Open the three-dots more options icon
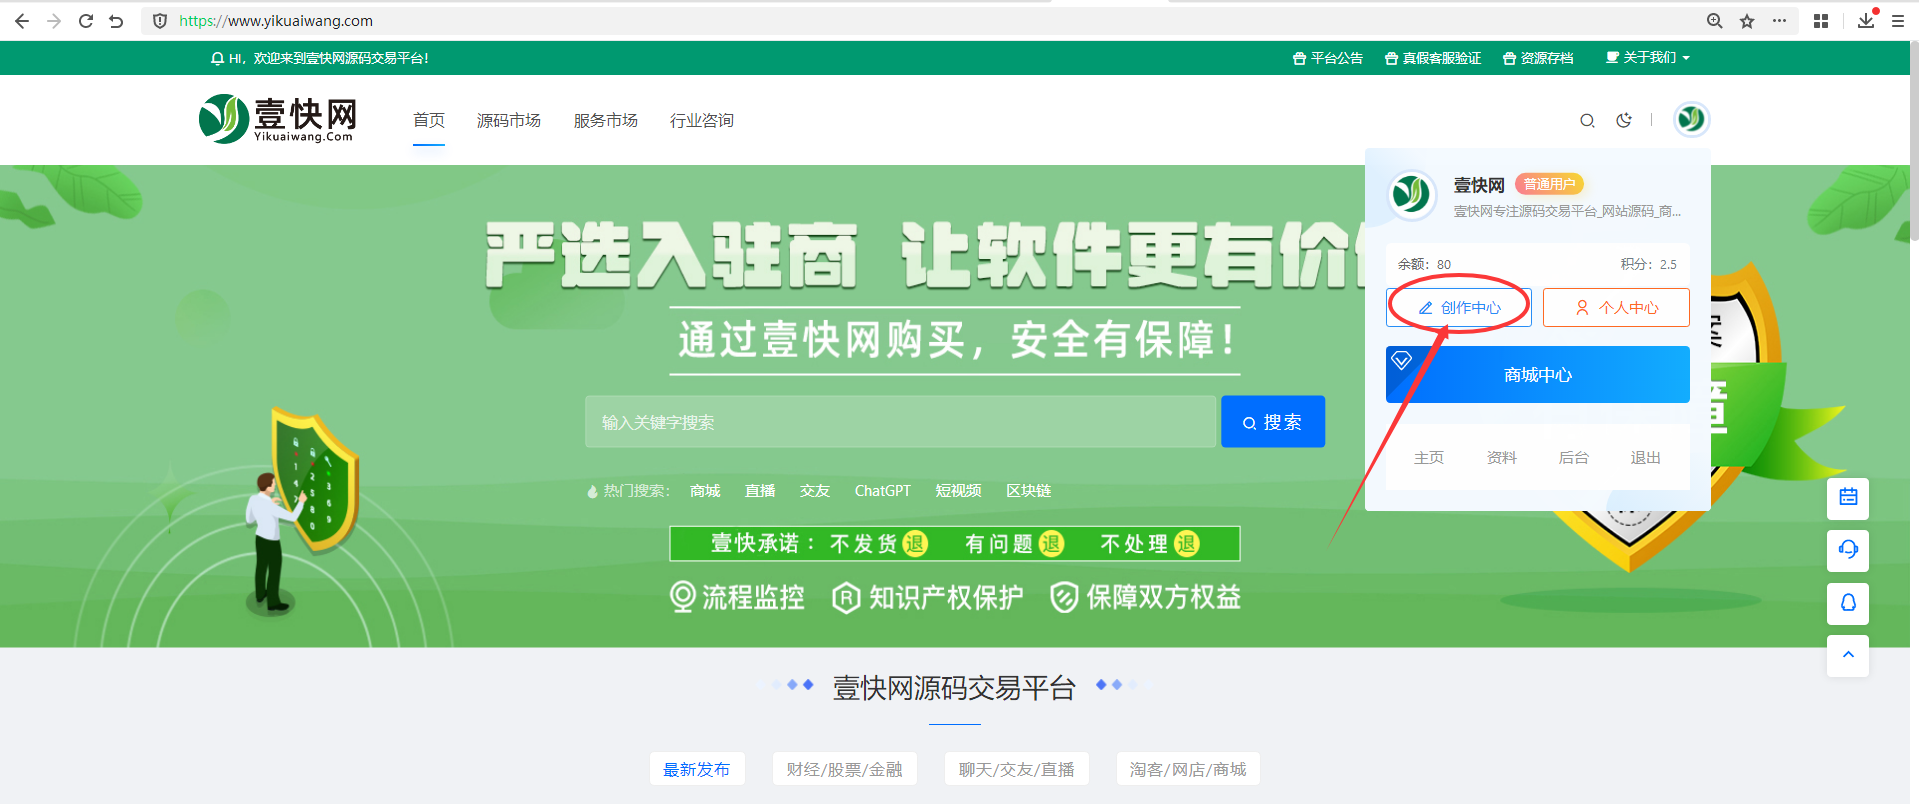Viewport: 1919px width, 804px height. click(x=1779, y=21)
